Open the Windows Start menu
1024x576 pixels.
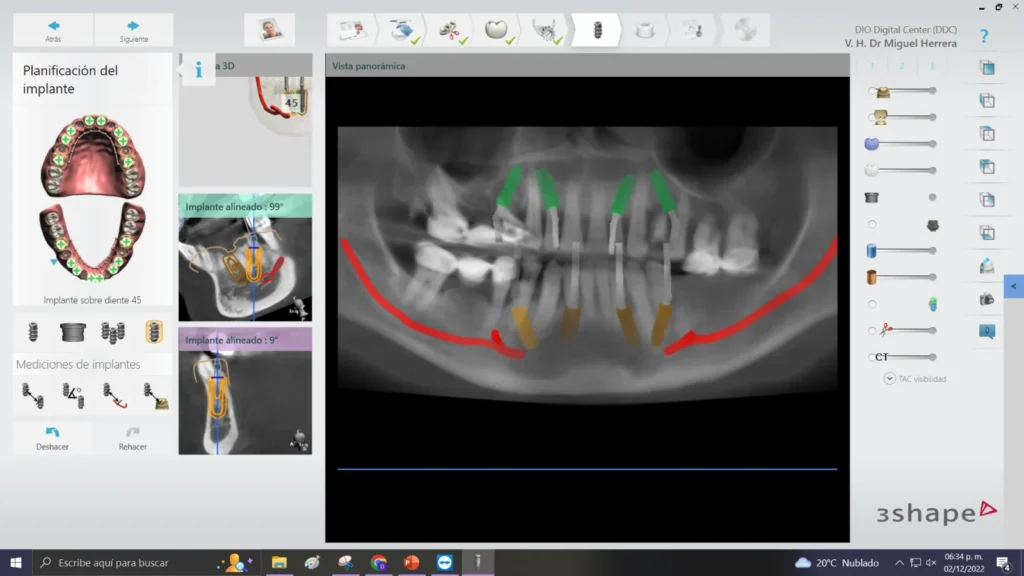16,562
